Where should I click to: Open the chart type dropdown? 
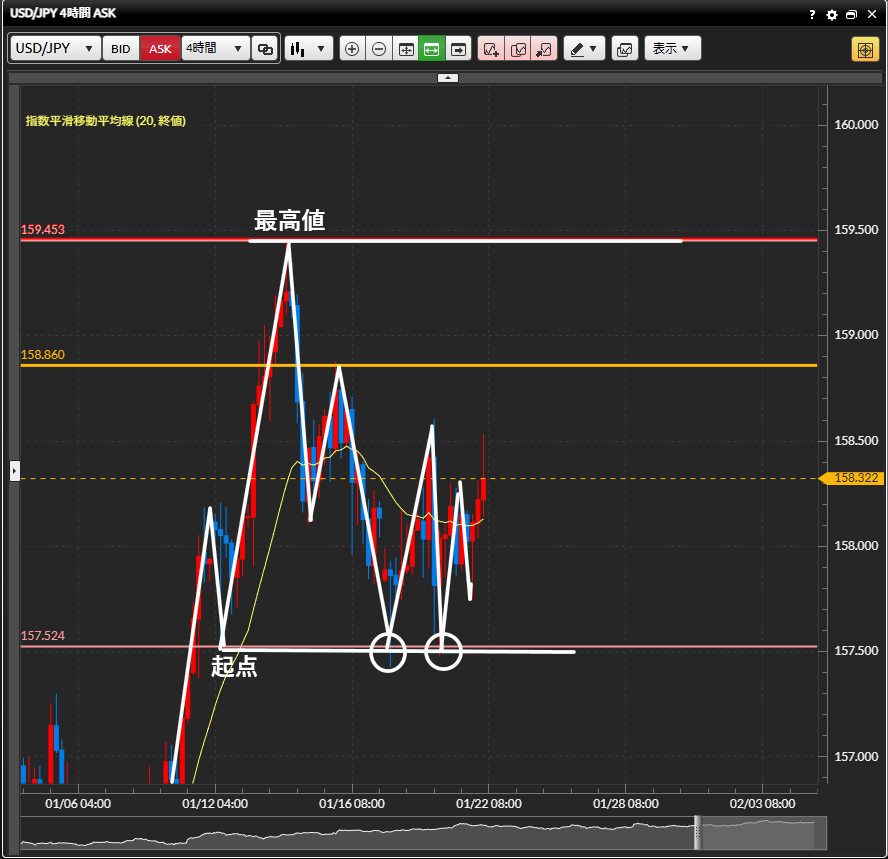tap(308, 48)
